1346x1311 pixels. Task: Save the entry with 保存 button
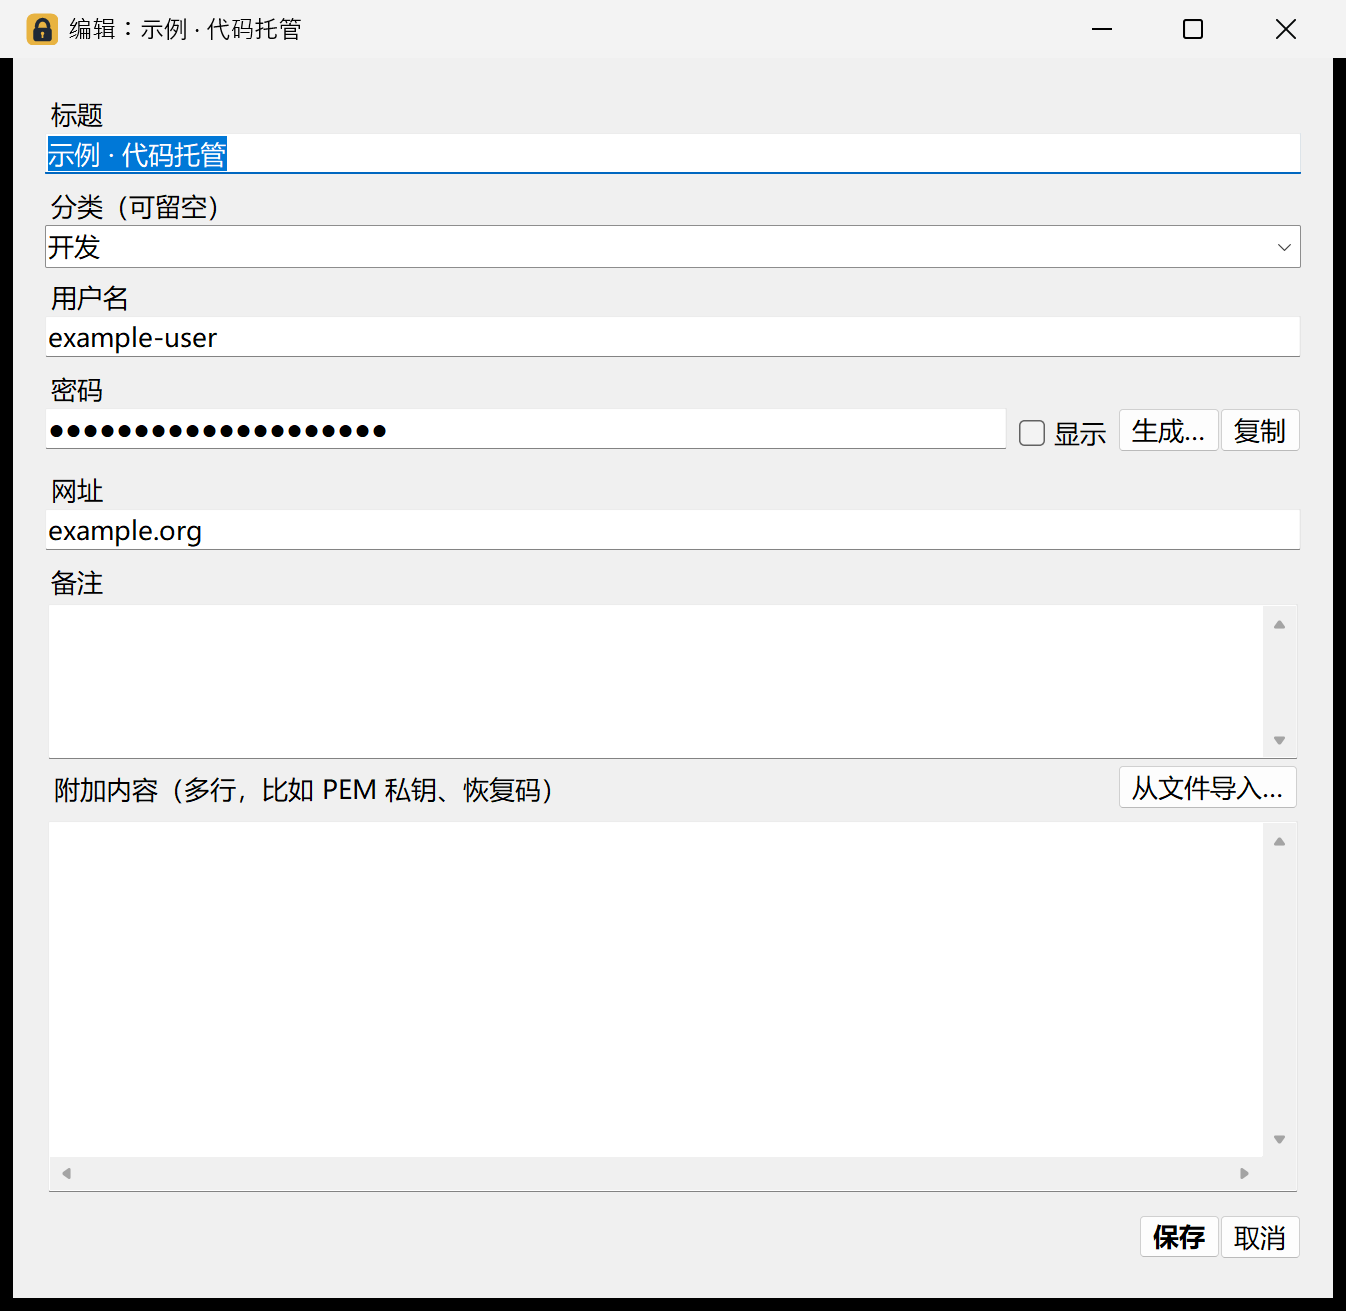(1179, 1237)
